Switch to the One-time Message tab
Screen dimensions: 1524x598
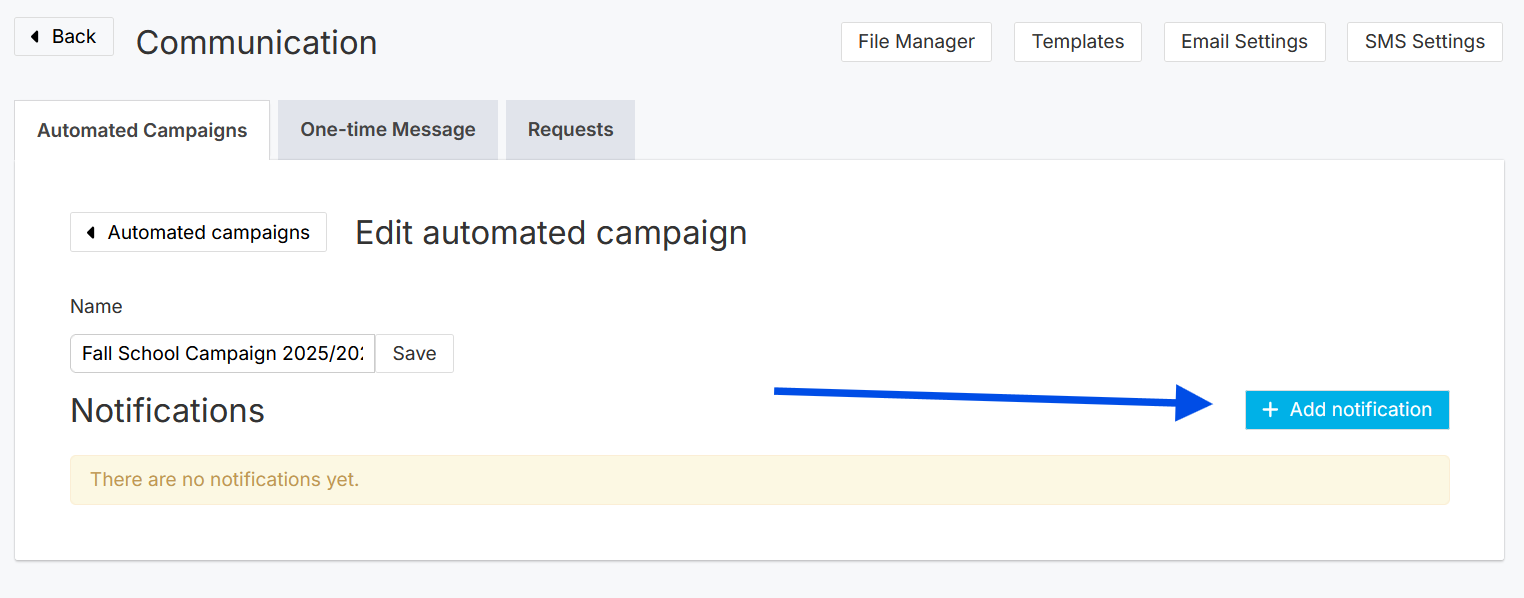click(x=388, y=130)
